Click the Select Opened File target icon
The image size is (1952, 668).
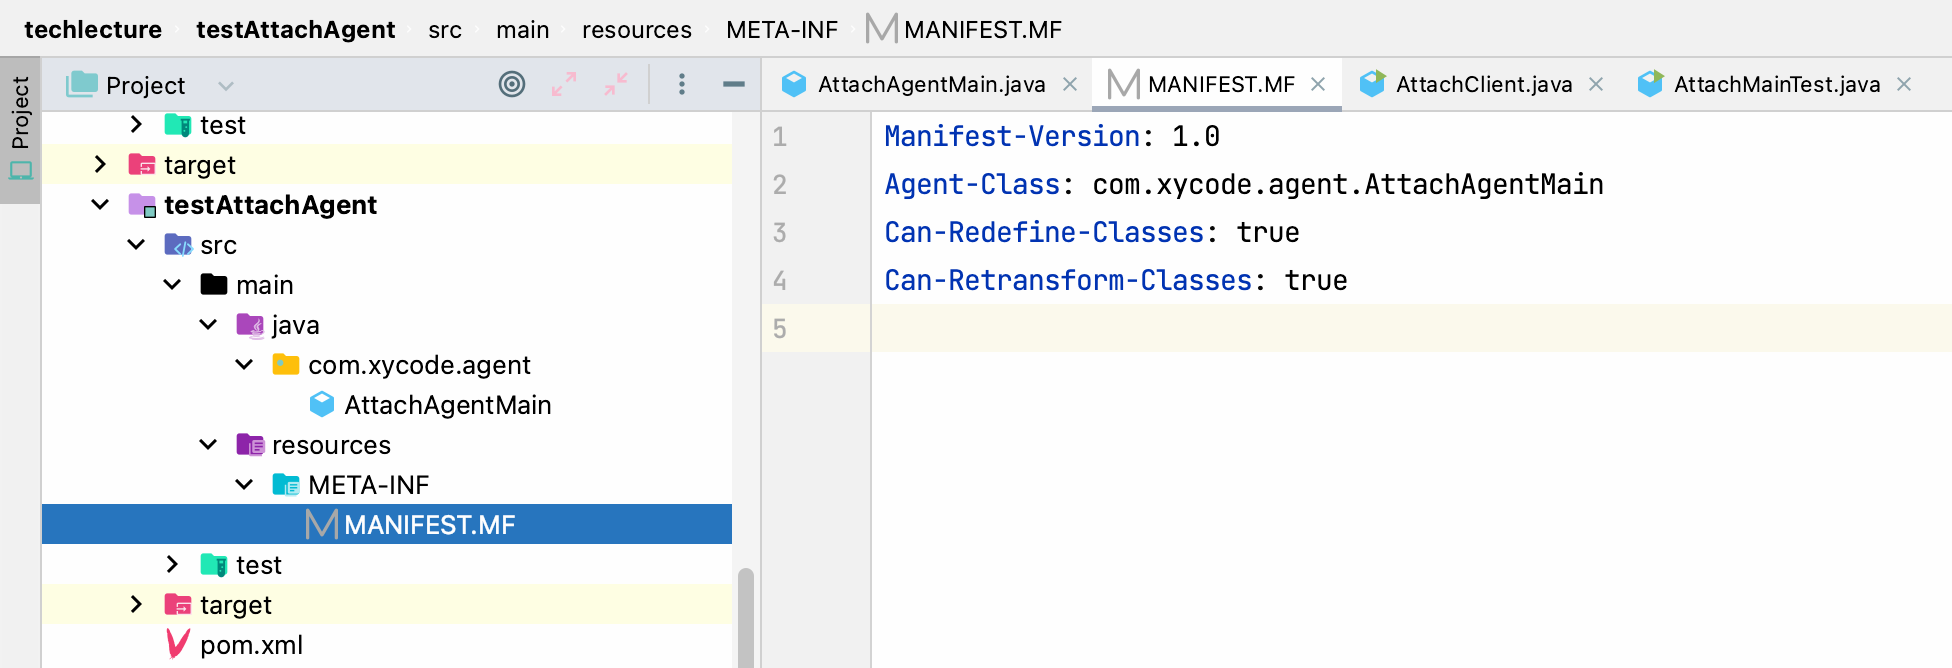click(511, 85)
